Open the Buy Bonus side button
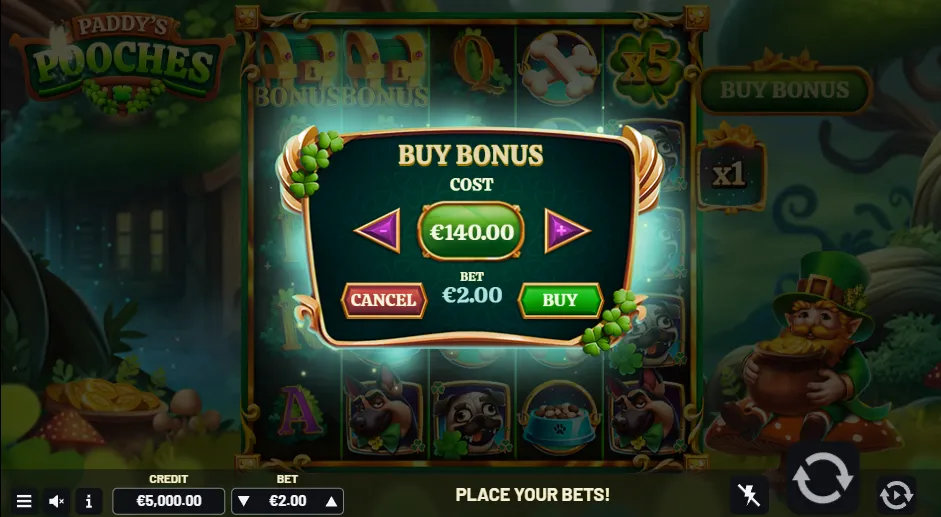 click(x=784, y=90)
